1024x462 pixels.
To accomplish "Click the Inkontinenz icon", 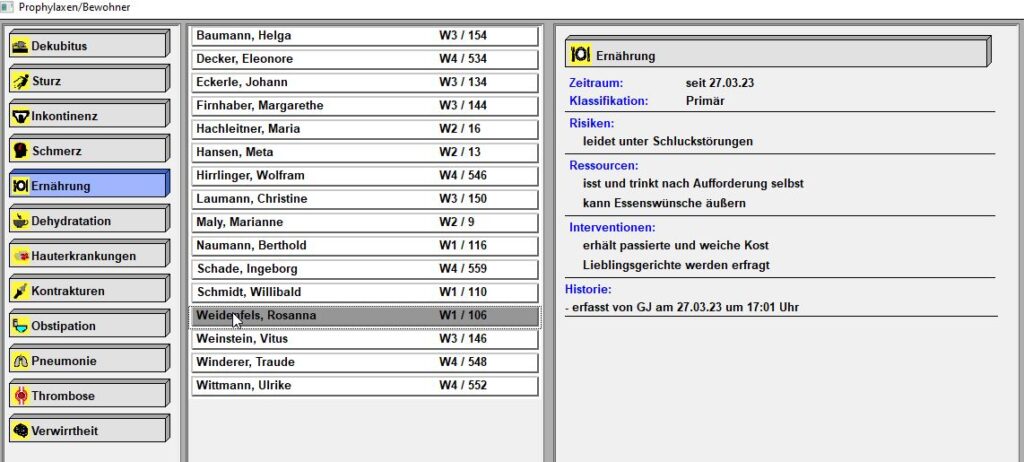I will [20, 116].
